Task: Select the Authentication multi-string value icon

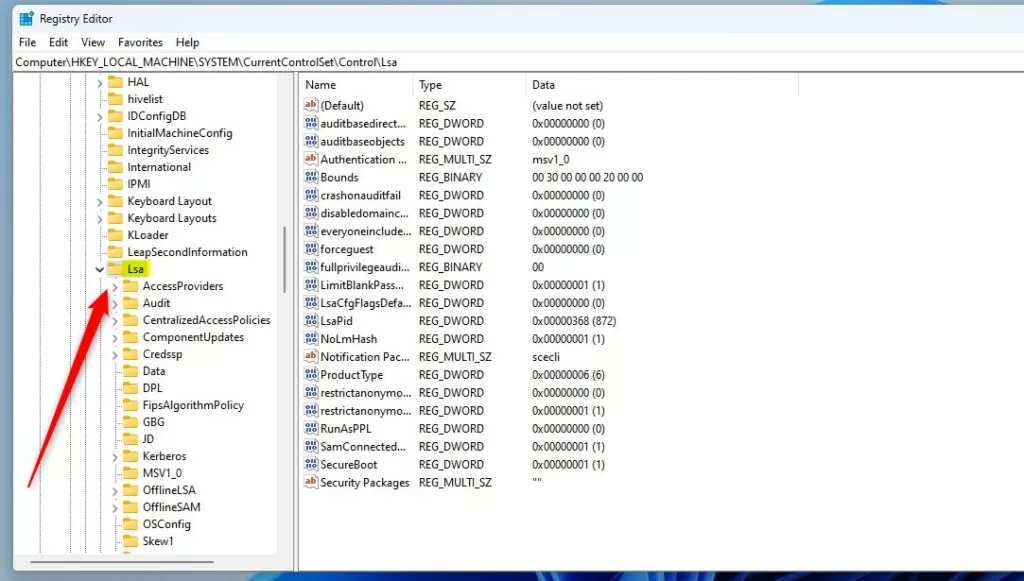Action: 311,159
